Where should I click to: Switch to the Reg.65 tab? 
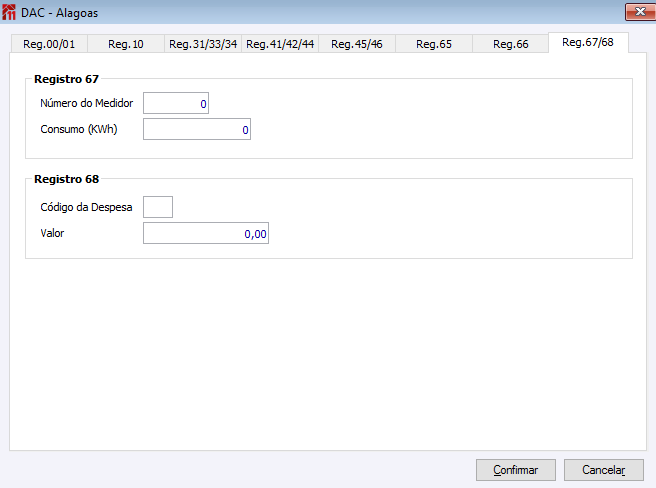tap(434, 44)
